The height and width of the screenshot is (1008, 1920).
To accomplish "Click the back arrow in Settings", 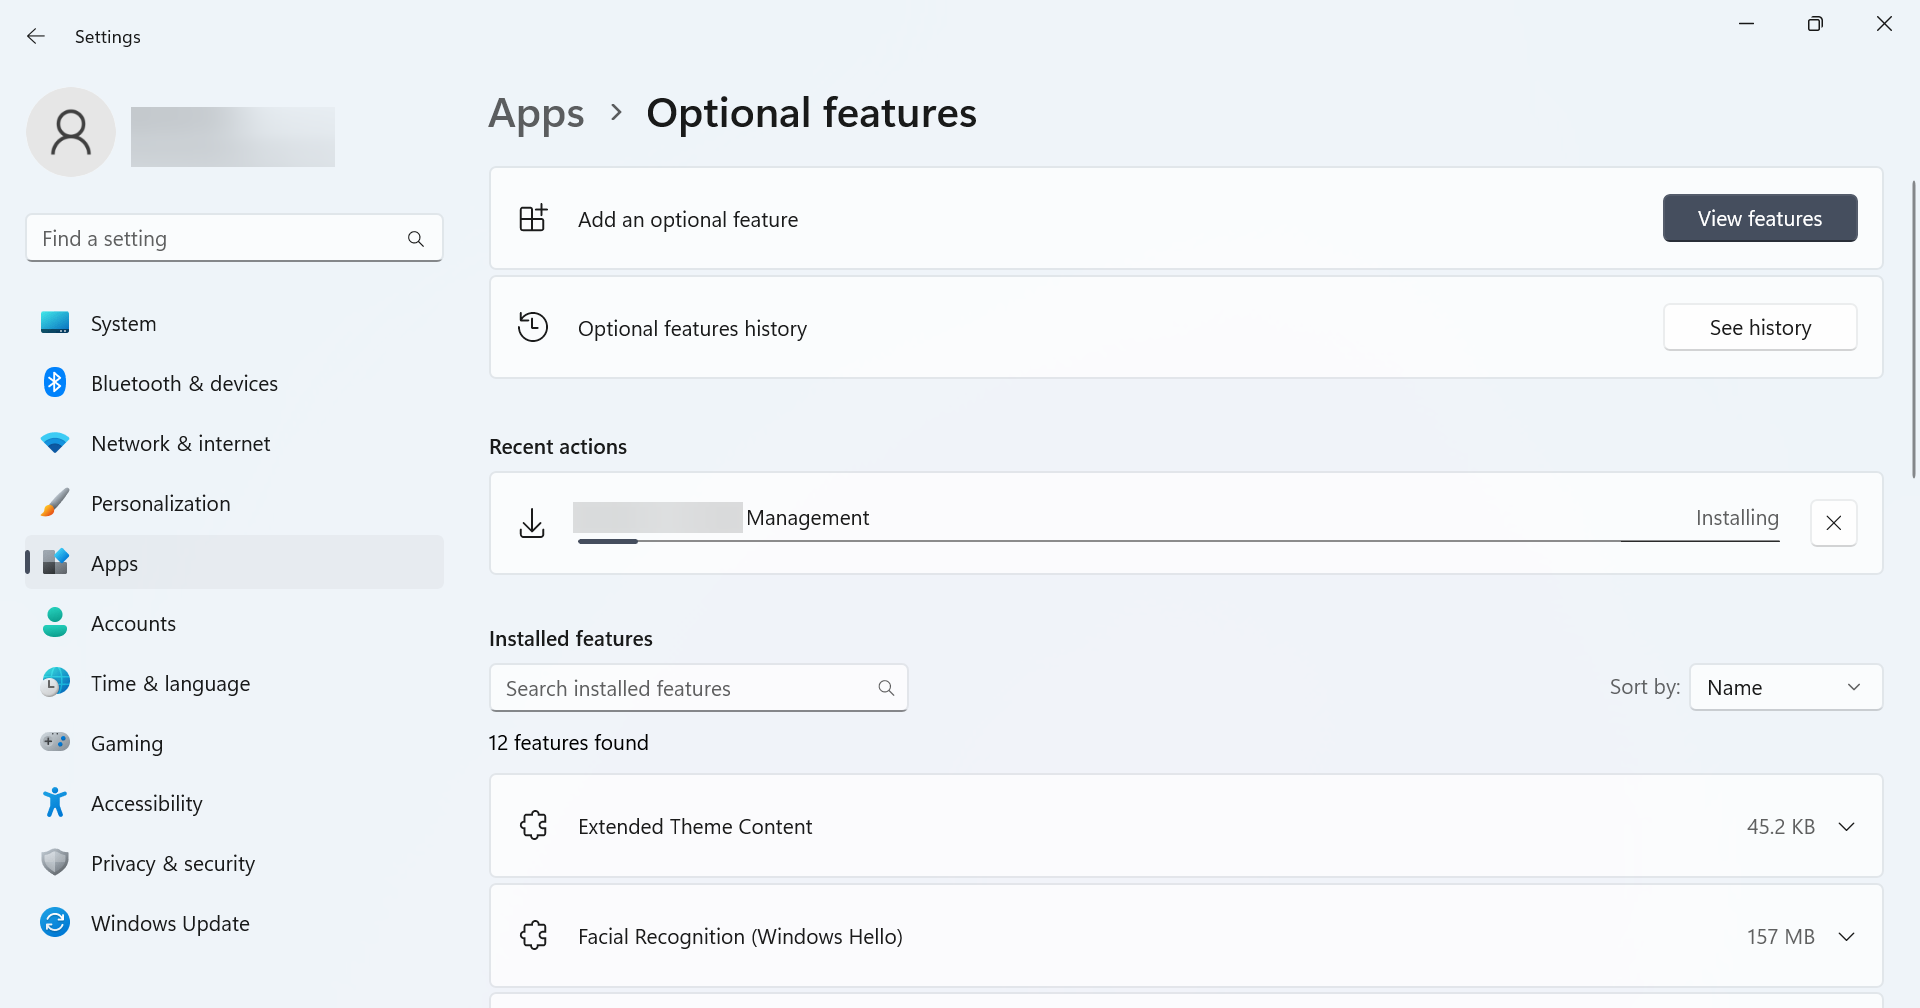I will (x=36, y=37).
